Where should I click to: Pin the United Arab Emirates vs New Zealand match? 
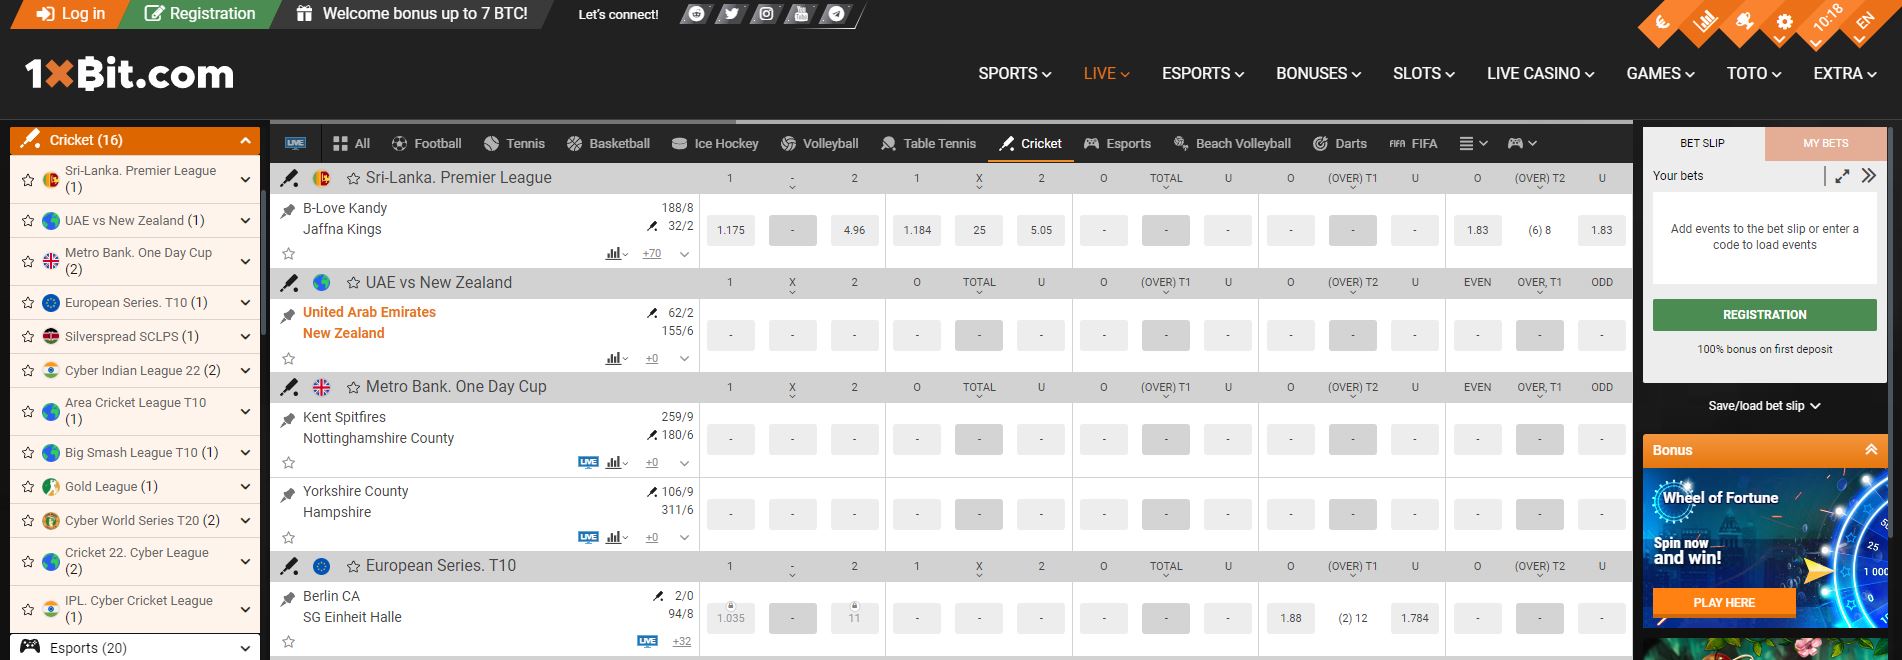288,315
